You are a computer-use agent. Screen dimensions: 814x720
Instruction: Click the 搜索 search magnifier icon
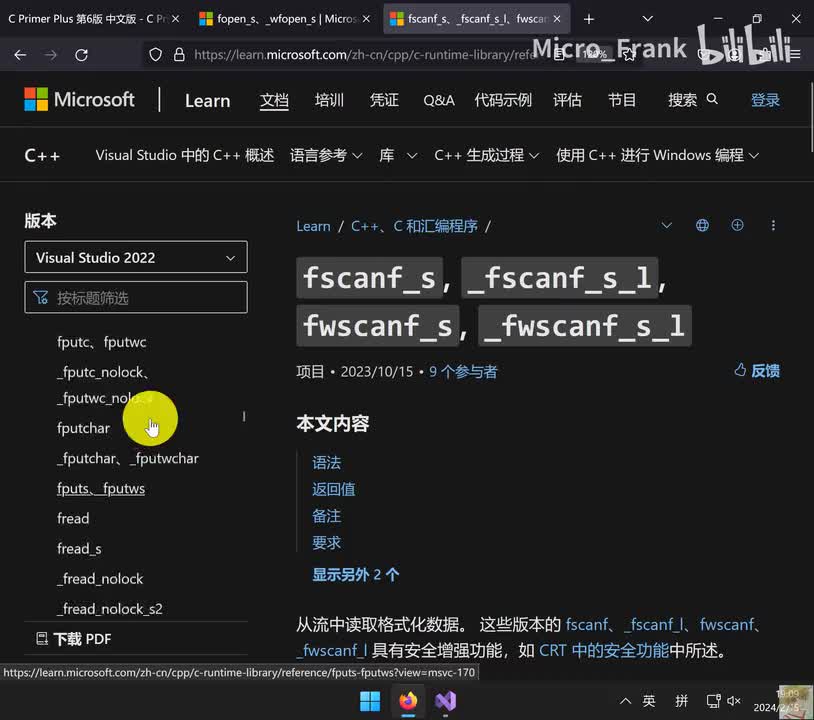[x=712, y=99]
